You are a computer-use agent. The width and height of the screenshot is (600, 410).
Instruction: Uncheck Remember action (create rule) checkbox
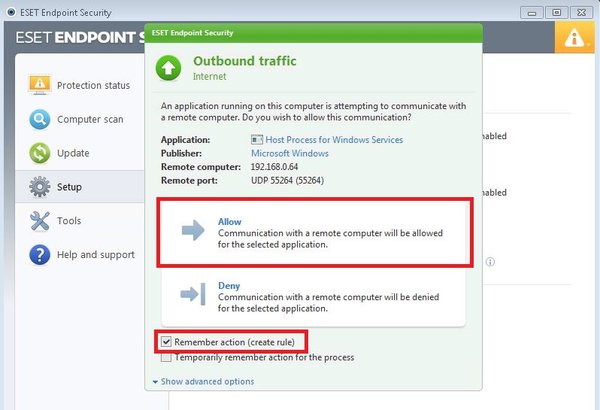(166, 342)
